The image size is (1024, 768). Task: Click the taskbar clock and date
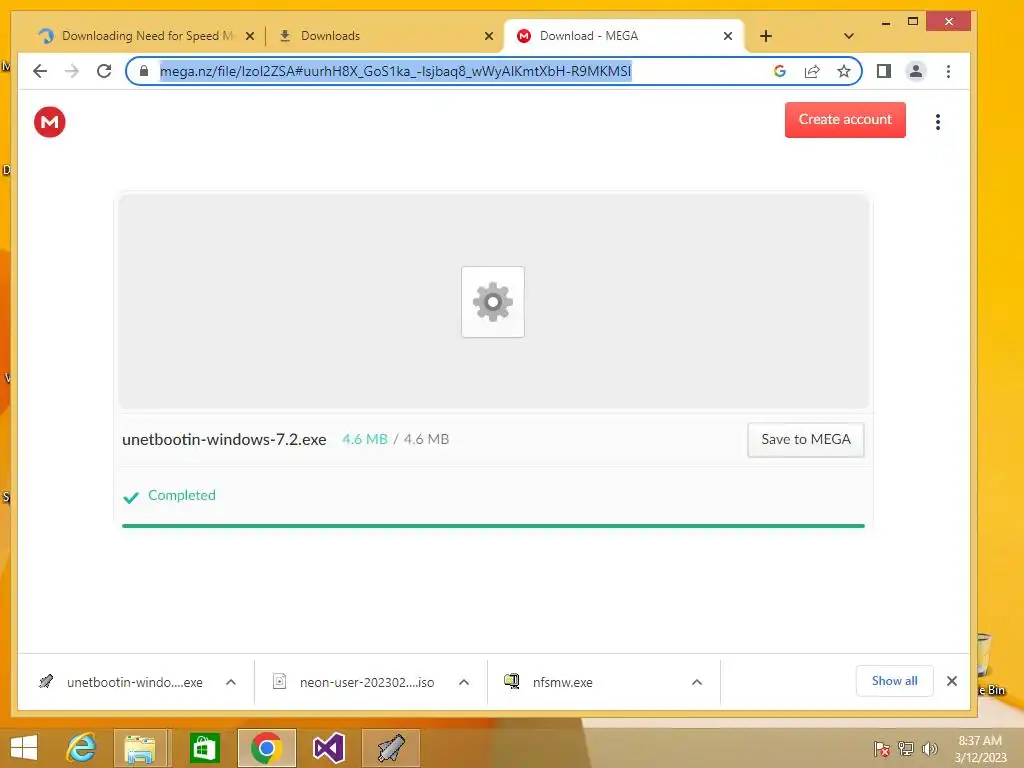point(980,749)
